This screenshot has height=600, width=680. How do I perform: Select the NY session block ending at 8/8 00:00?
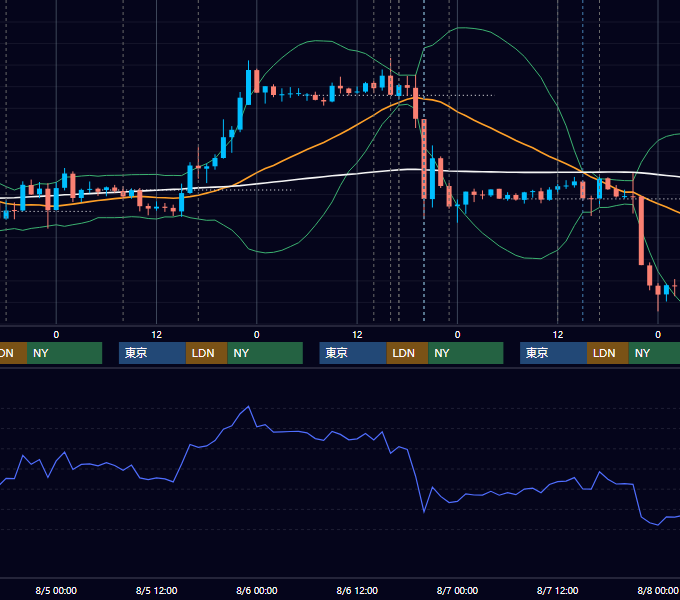coord(654,353)
